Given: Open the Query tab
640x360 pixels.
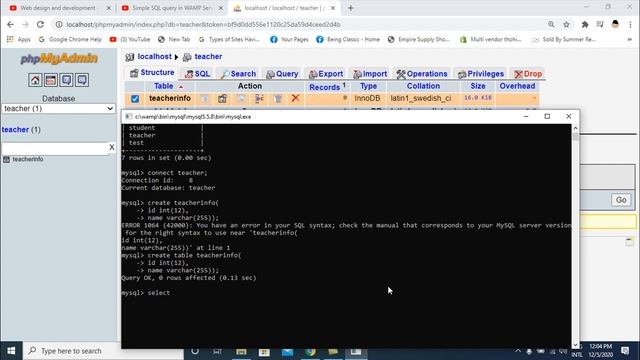Looking at the screenshot, I should coord(282,74).
